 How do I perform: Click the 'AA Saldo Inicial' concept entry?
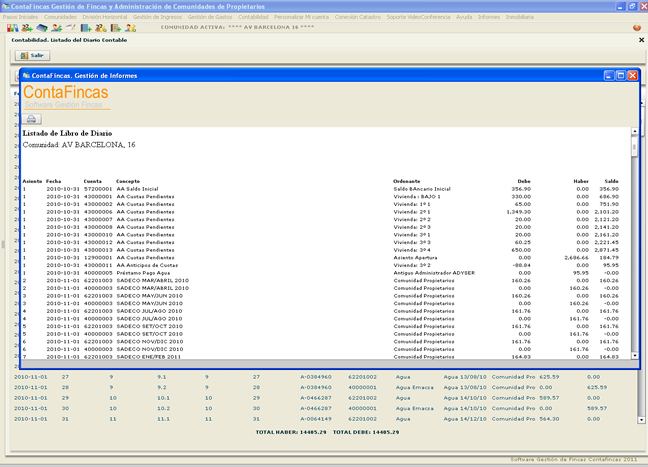click(x=137, y=189)
